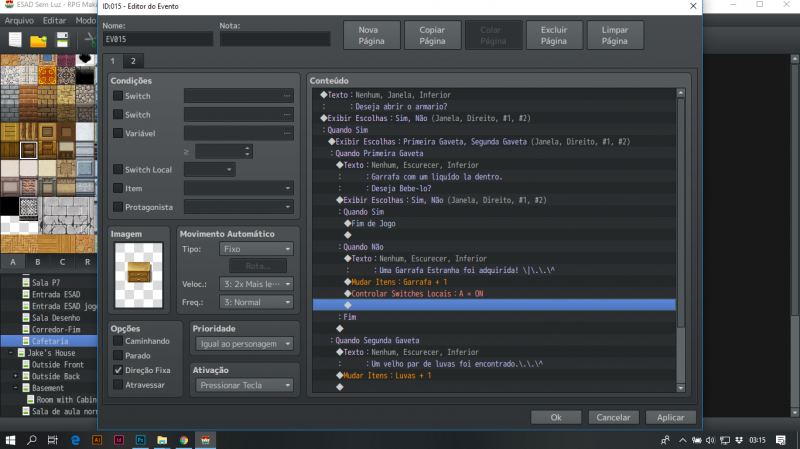Open Action Center notifications icon

(781, 440)
